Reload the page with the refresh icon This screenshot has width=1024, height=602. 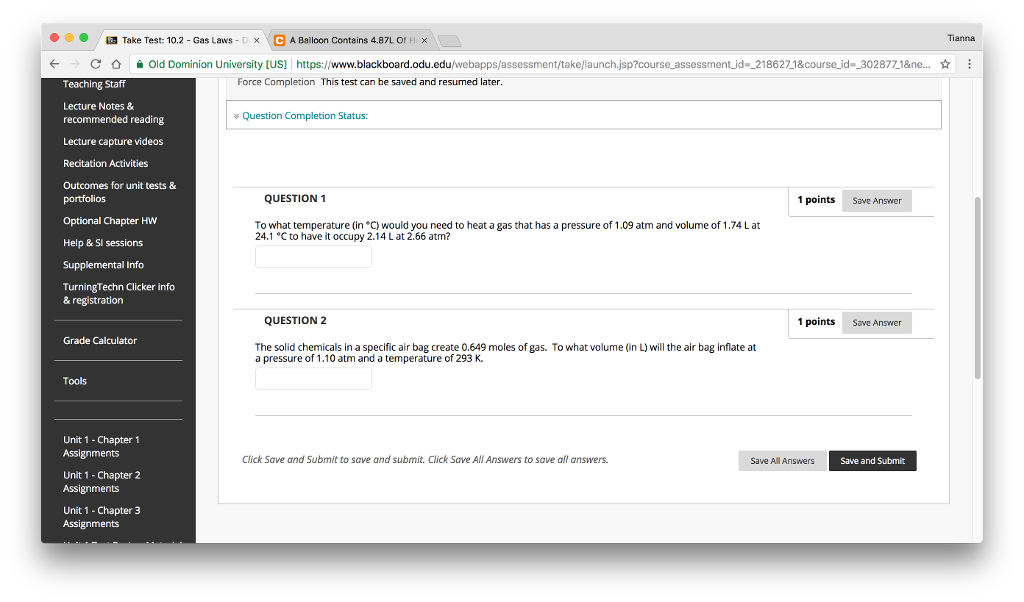(96, 64)
